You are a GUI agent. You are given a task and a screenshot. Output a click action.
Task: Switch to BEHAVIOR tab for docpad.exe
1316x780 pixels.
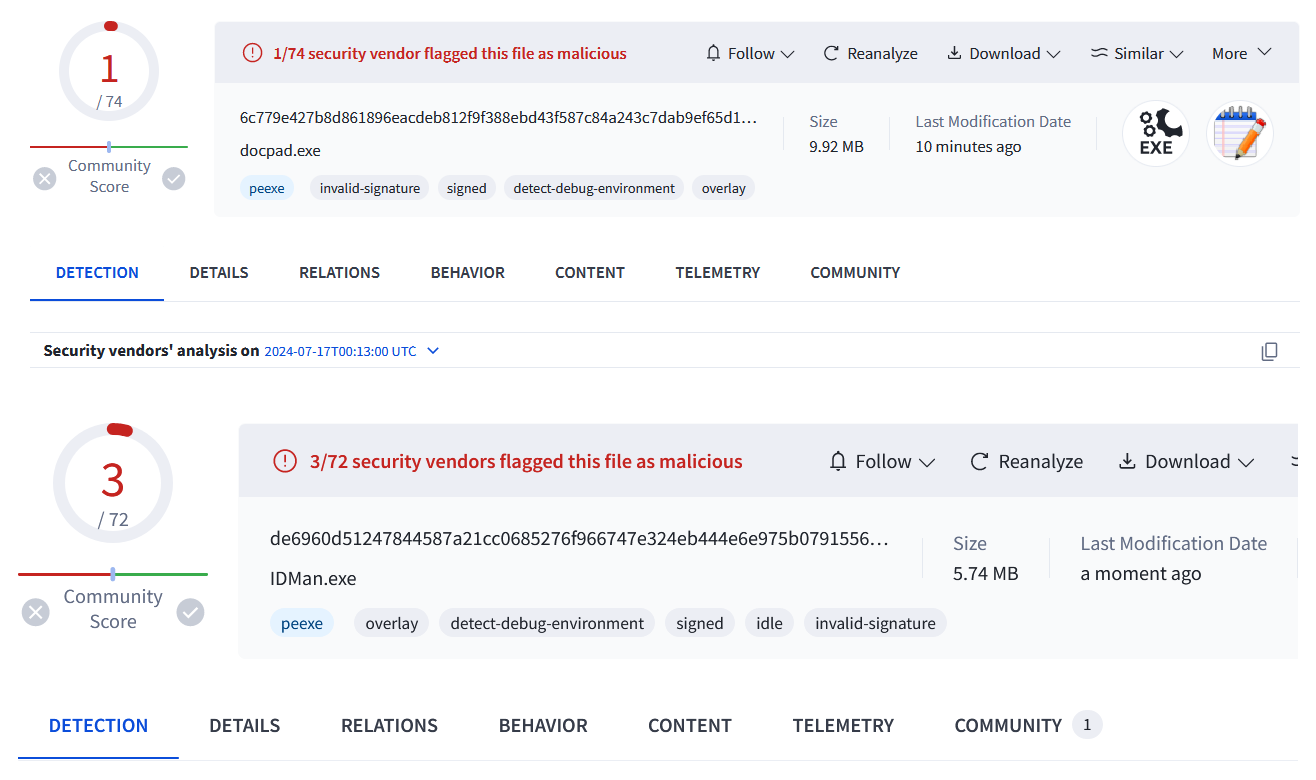(468, 272)
